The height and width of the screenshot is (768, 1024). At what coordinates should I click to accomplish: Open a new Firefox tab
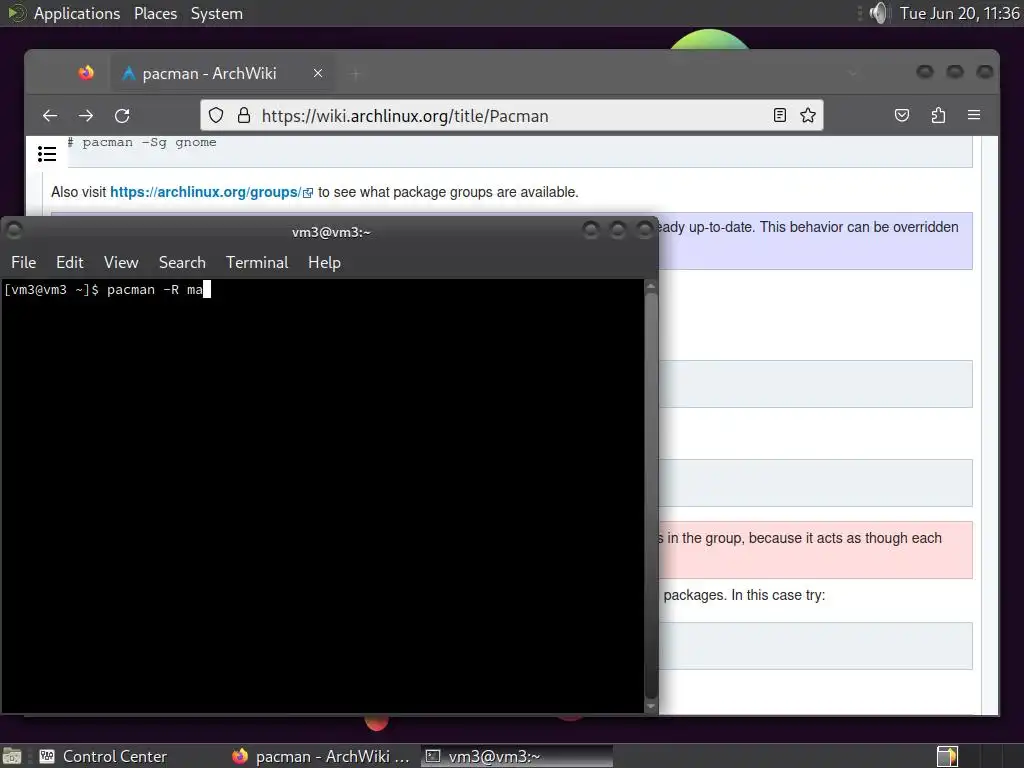355,74
